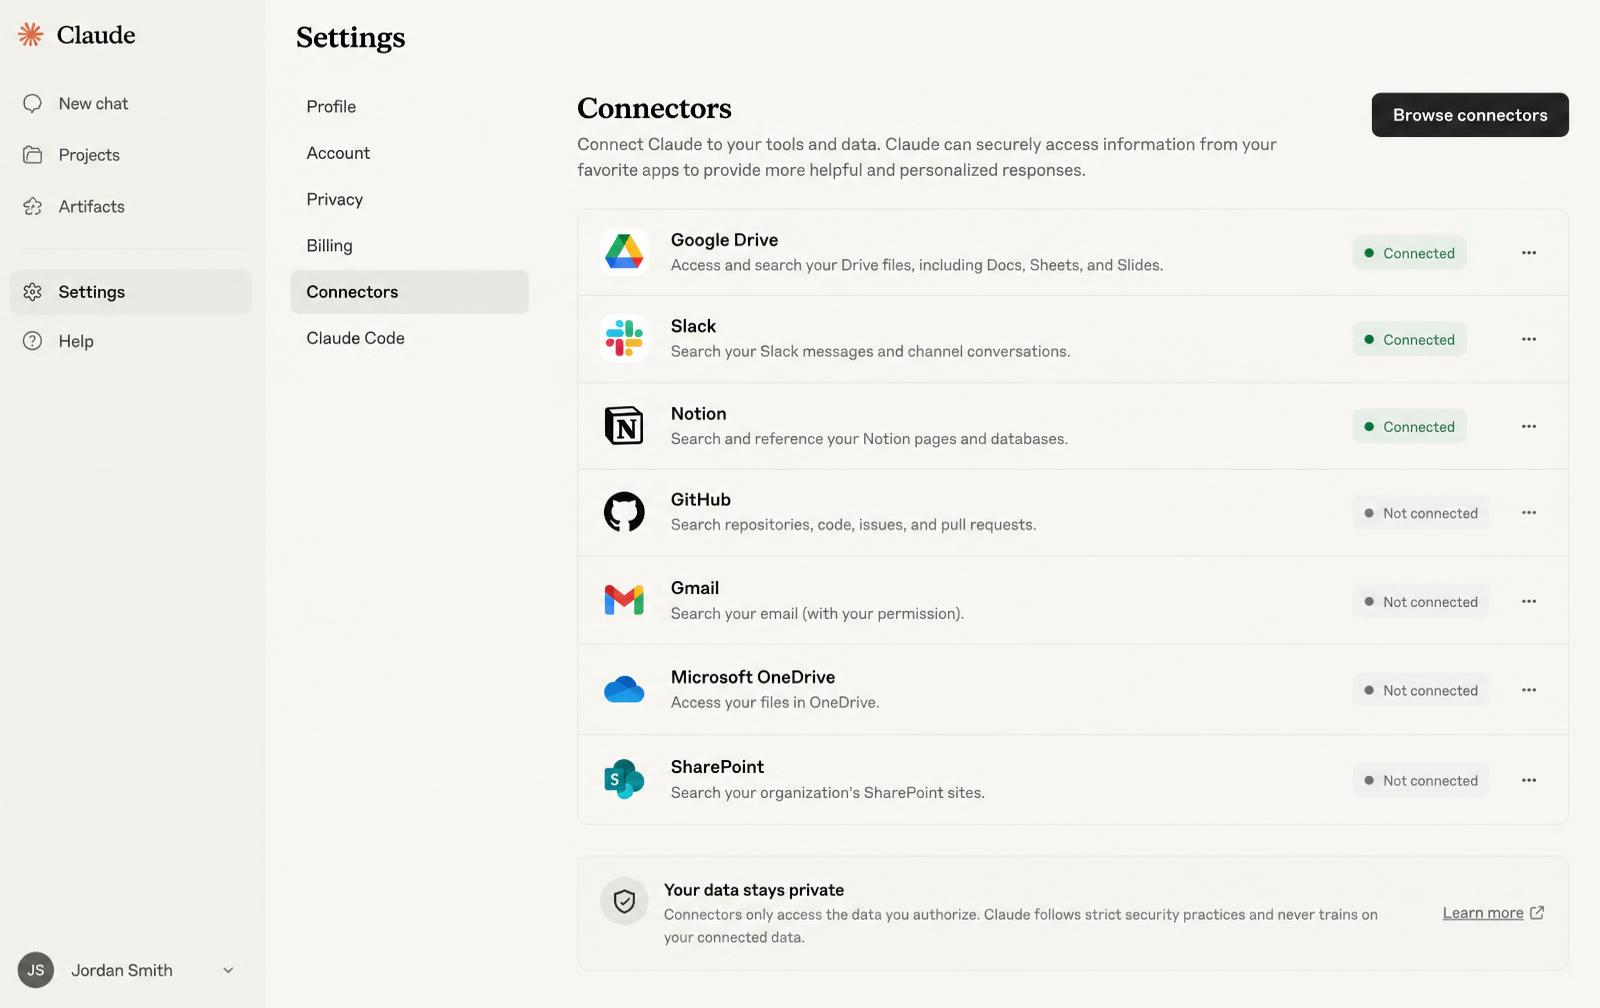1600x1008 pixels.
Task: Click the Connected status on Notion
Action: 1410,426
